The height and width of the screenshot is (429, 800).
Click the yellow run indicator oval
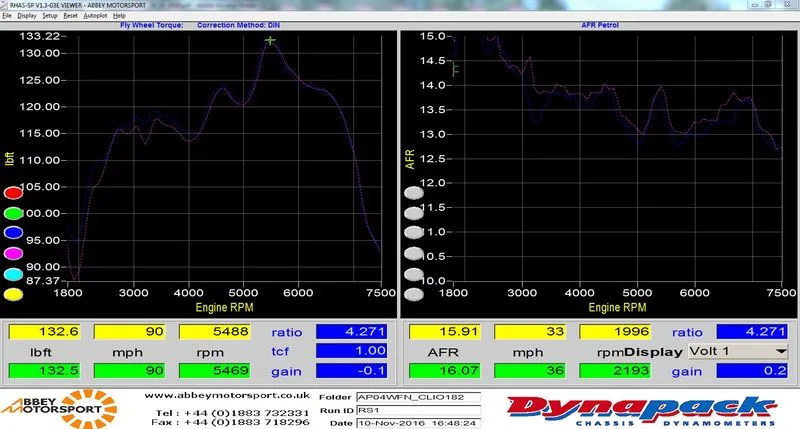click(x=13, y=295)
